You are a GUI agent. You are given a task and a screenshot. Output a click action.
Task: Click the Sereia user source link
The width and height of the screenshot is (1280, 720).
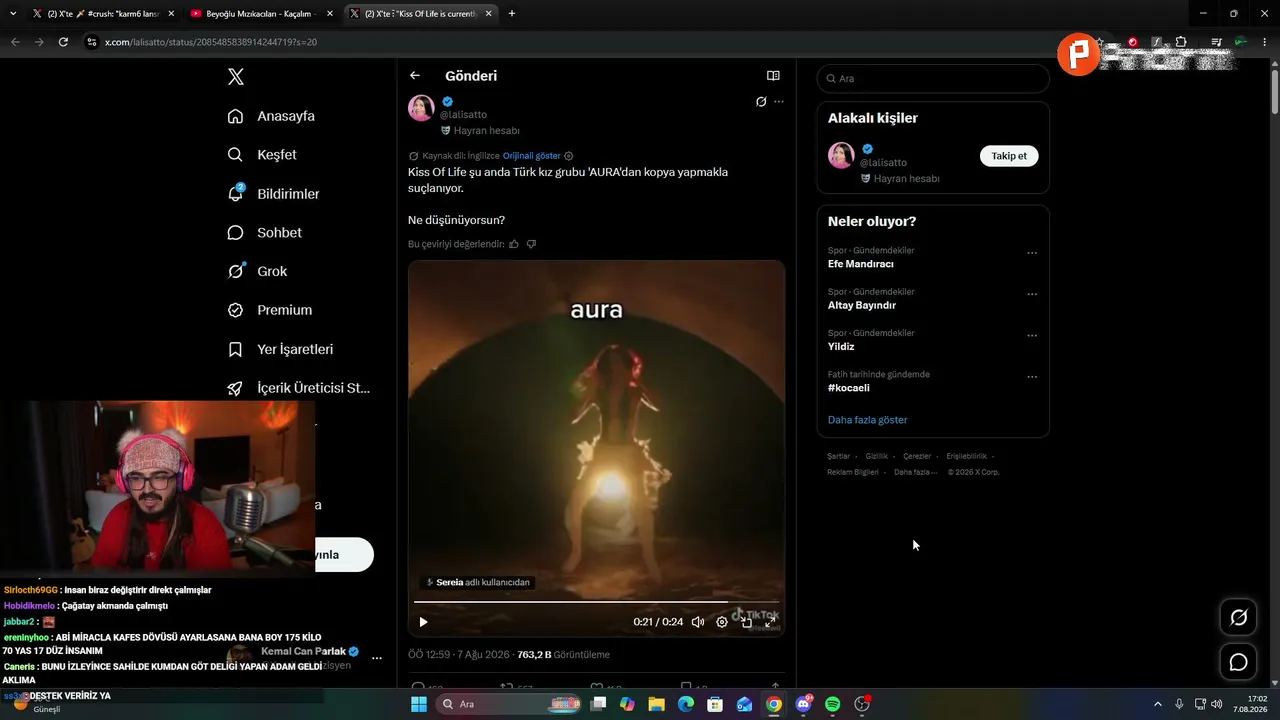(x=479, y=582)
